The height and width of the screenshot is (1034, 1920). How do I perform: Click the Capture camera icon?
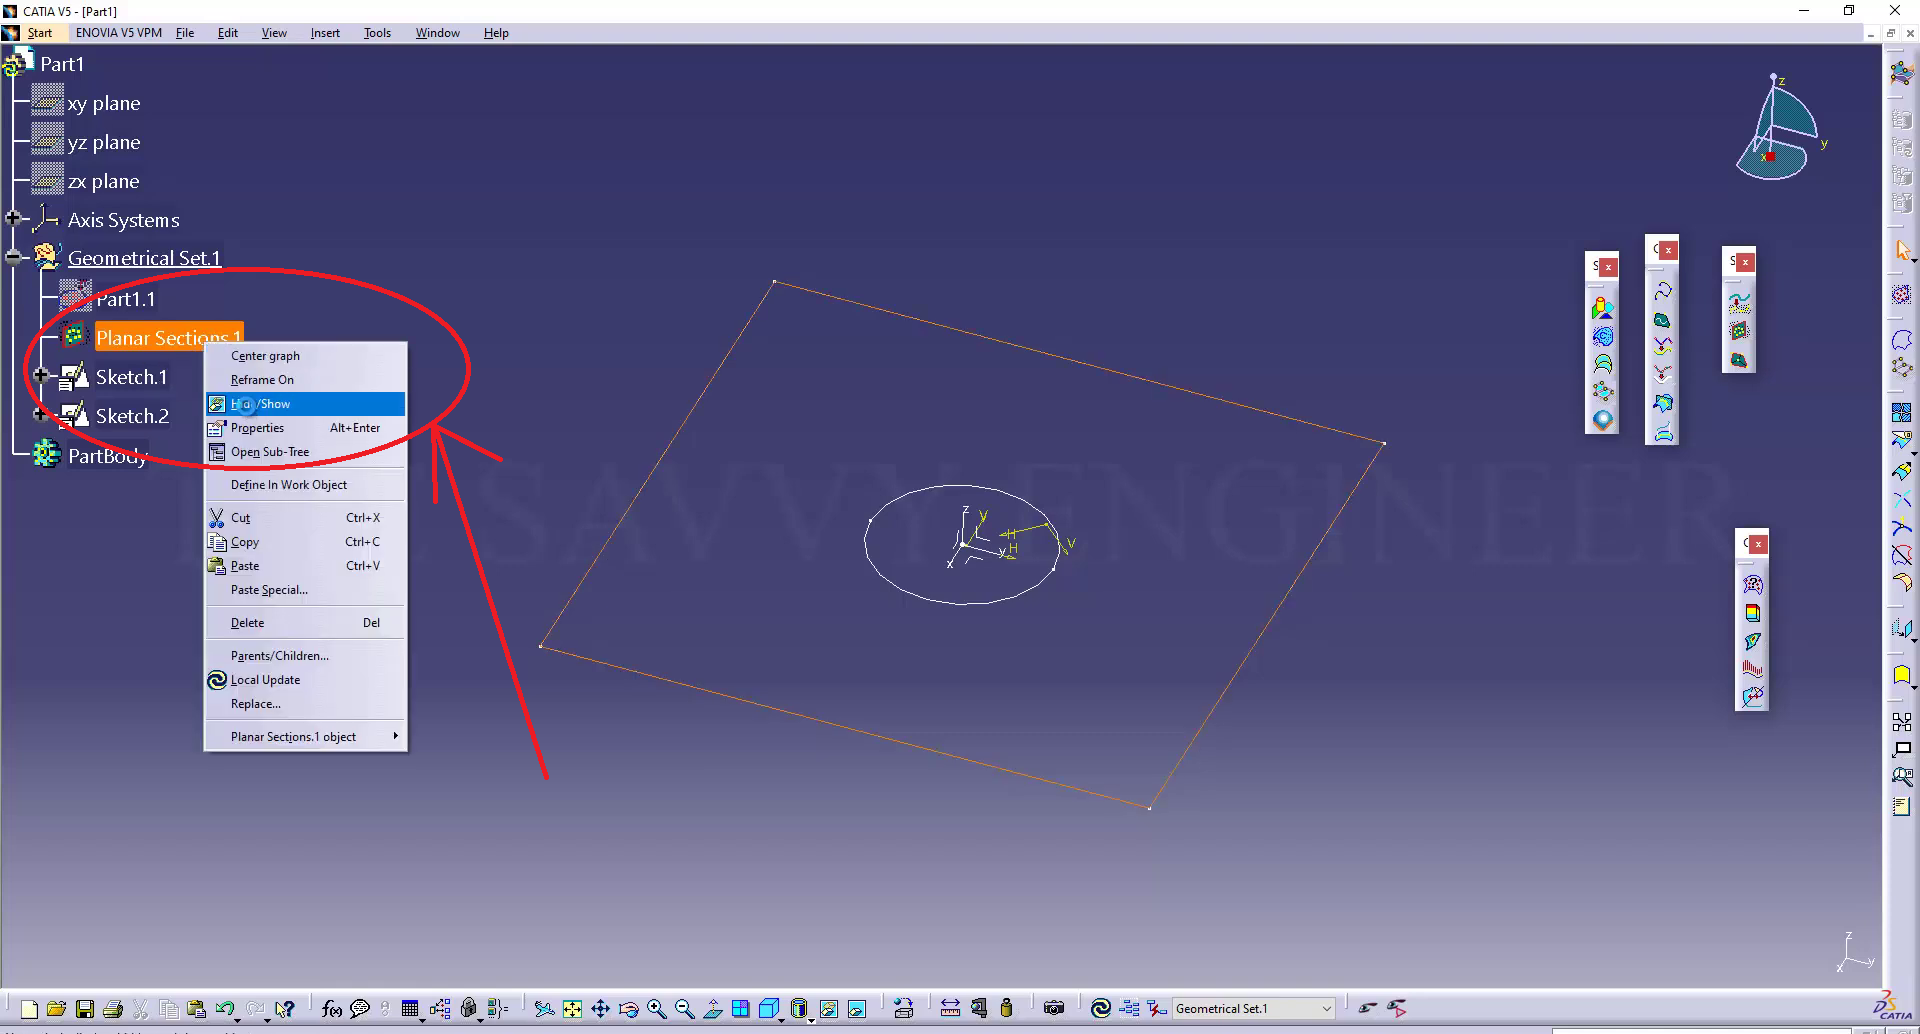point(1053,1008)
